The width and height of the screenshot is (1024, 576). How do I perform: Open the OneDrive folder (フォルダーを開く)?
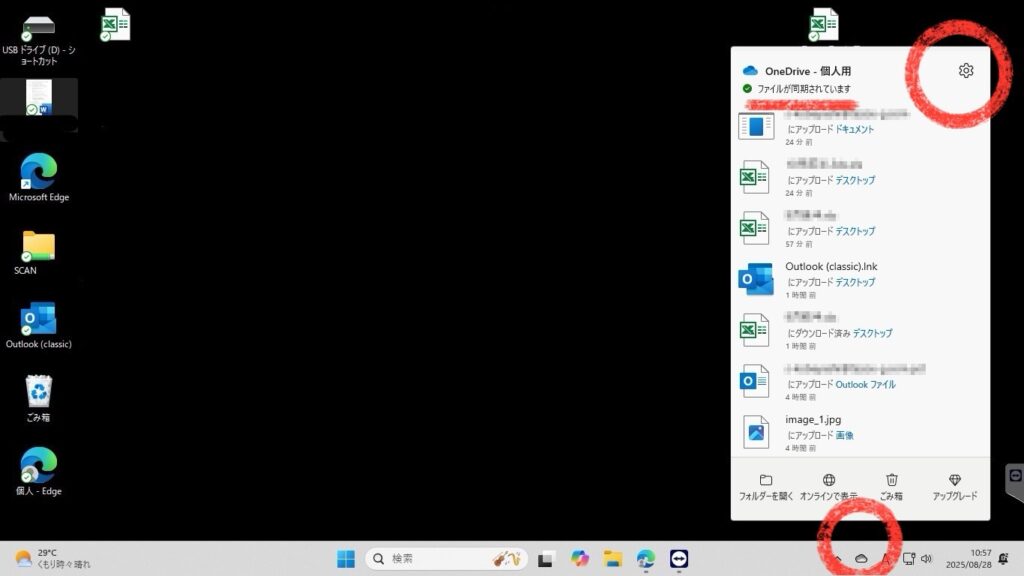click(x=766, y=487)
